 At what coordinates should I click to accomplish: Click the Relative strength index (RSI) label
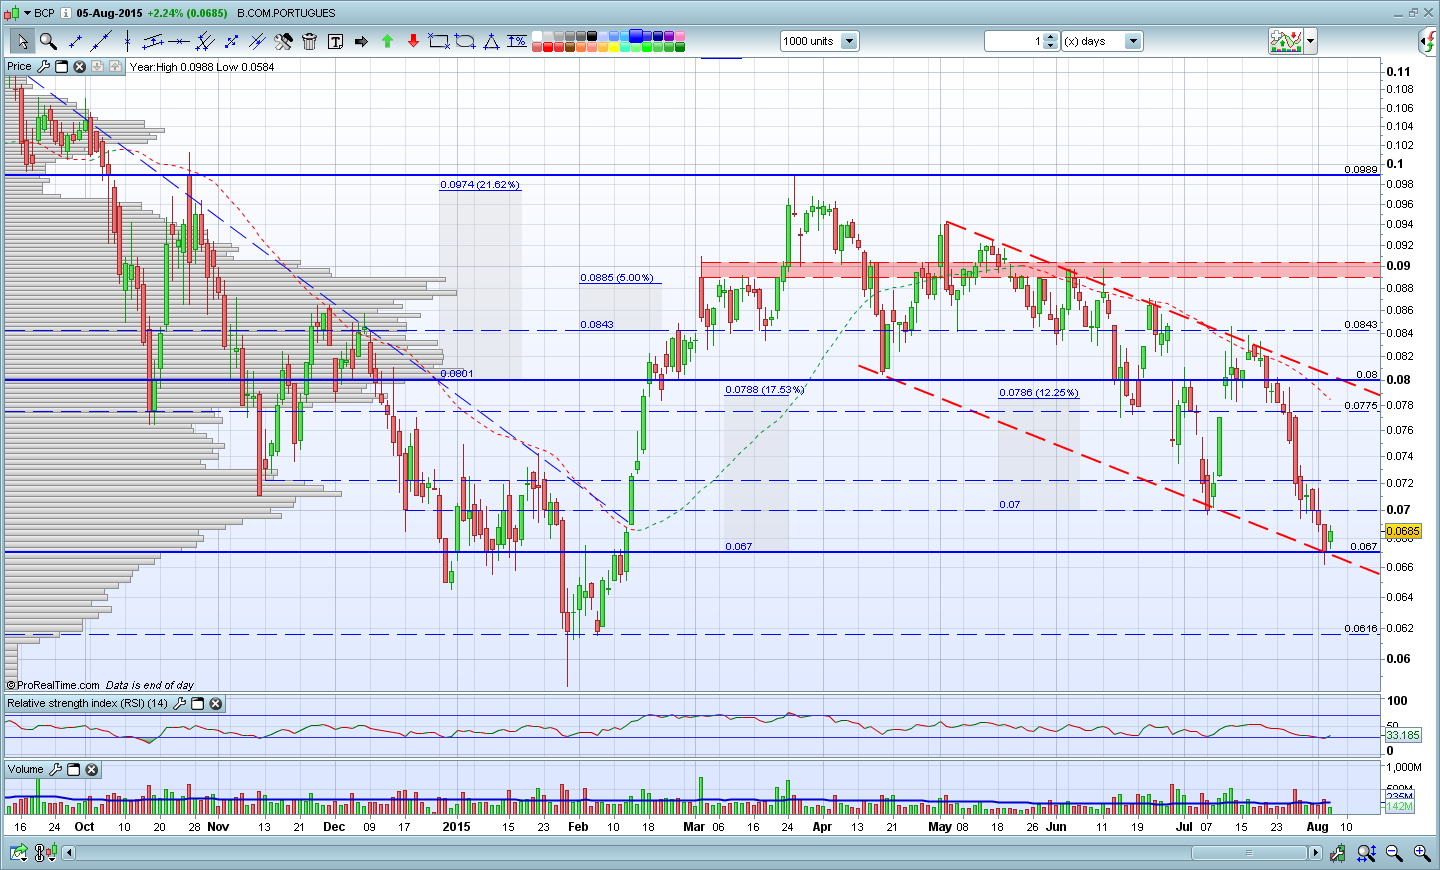click(88, 704)
